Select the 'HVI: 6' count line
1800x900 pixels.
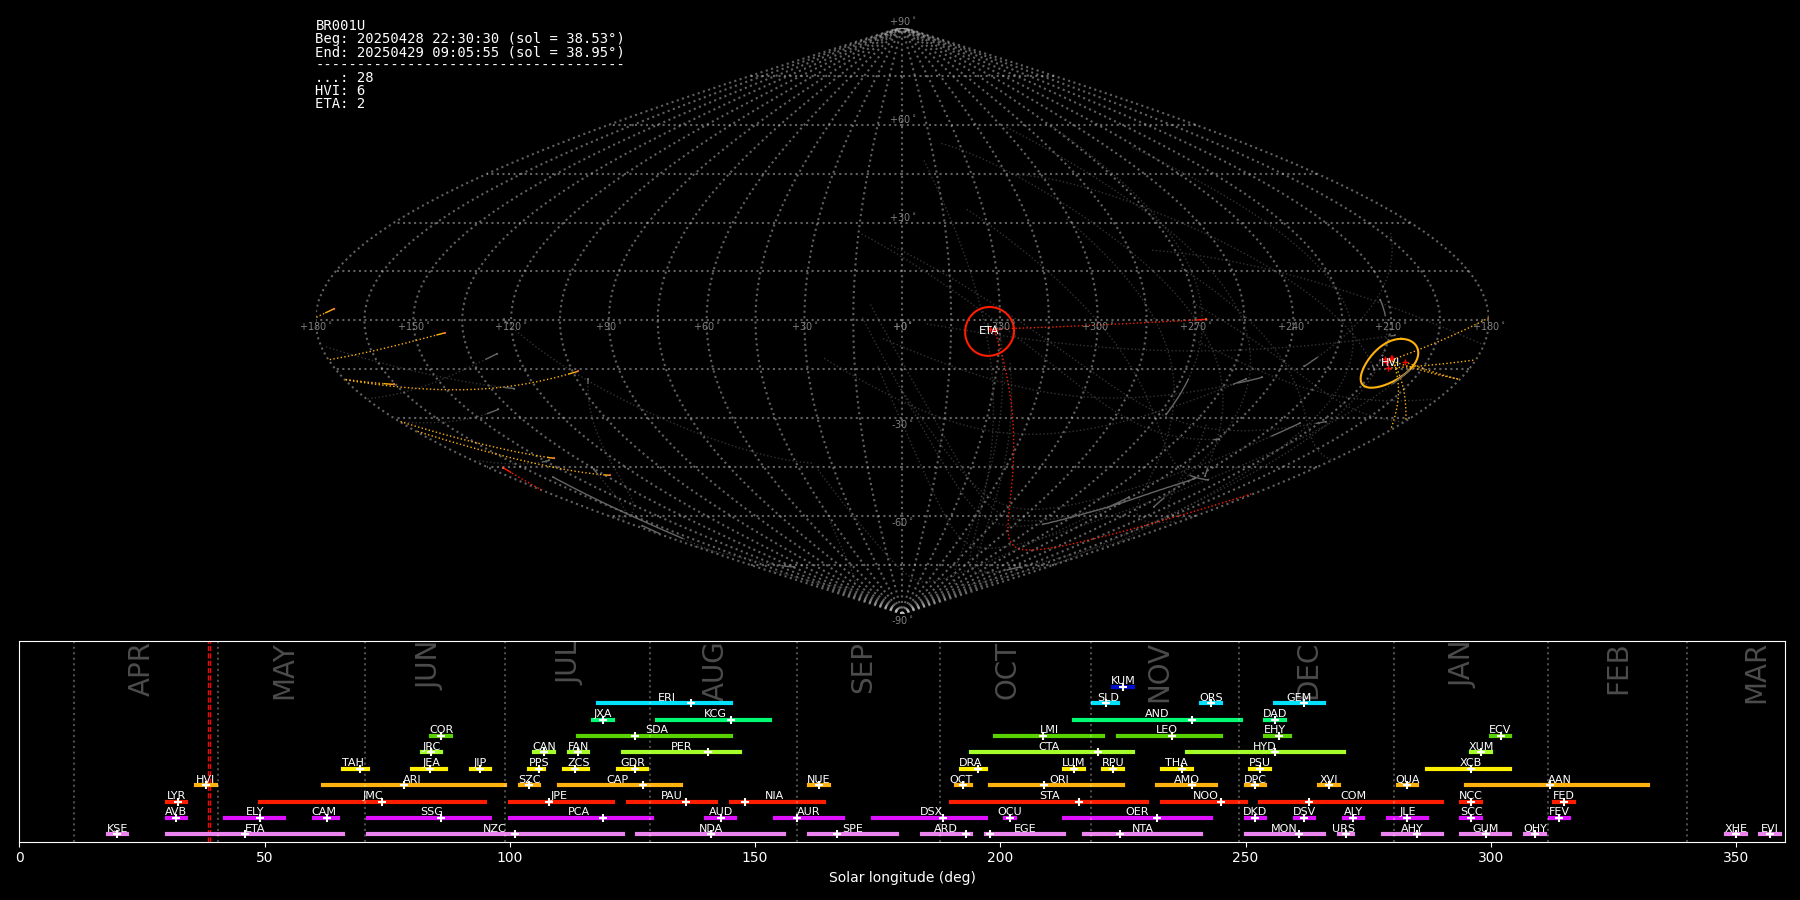[x=340, y=91]
